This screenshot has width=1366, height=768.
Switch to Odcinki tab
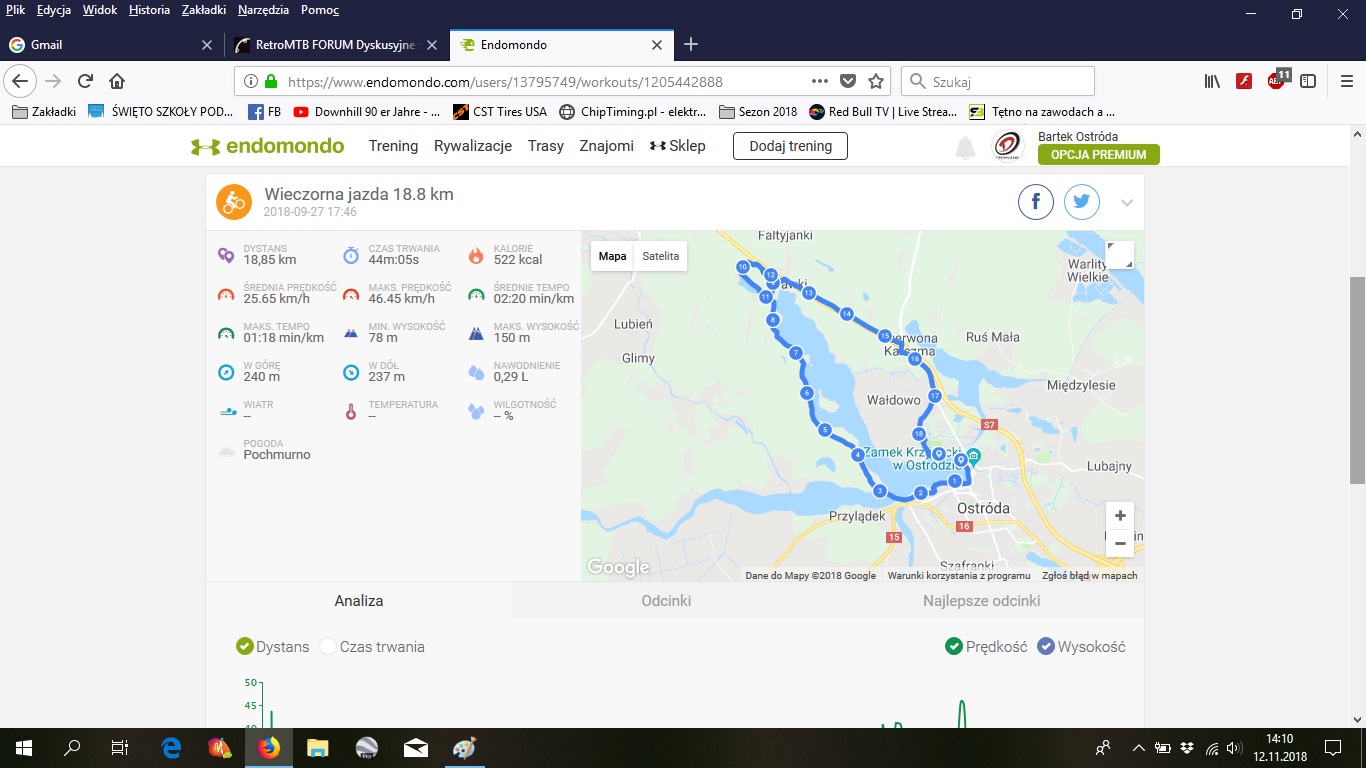[x=666, y=601]
